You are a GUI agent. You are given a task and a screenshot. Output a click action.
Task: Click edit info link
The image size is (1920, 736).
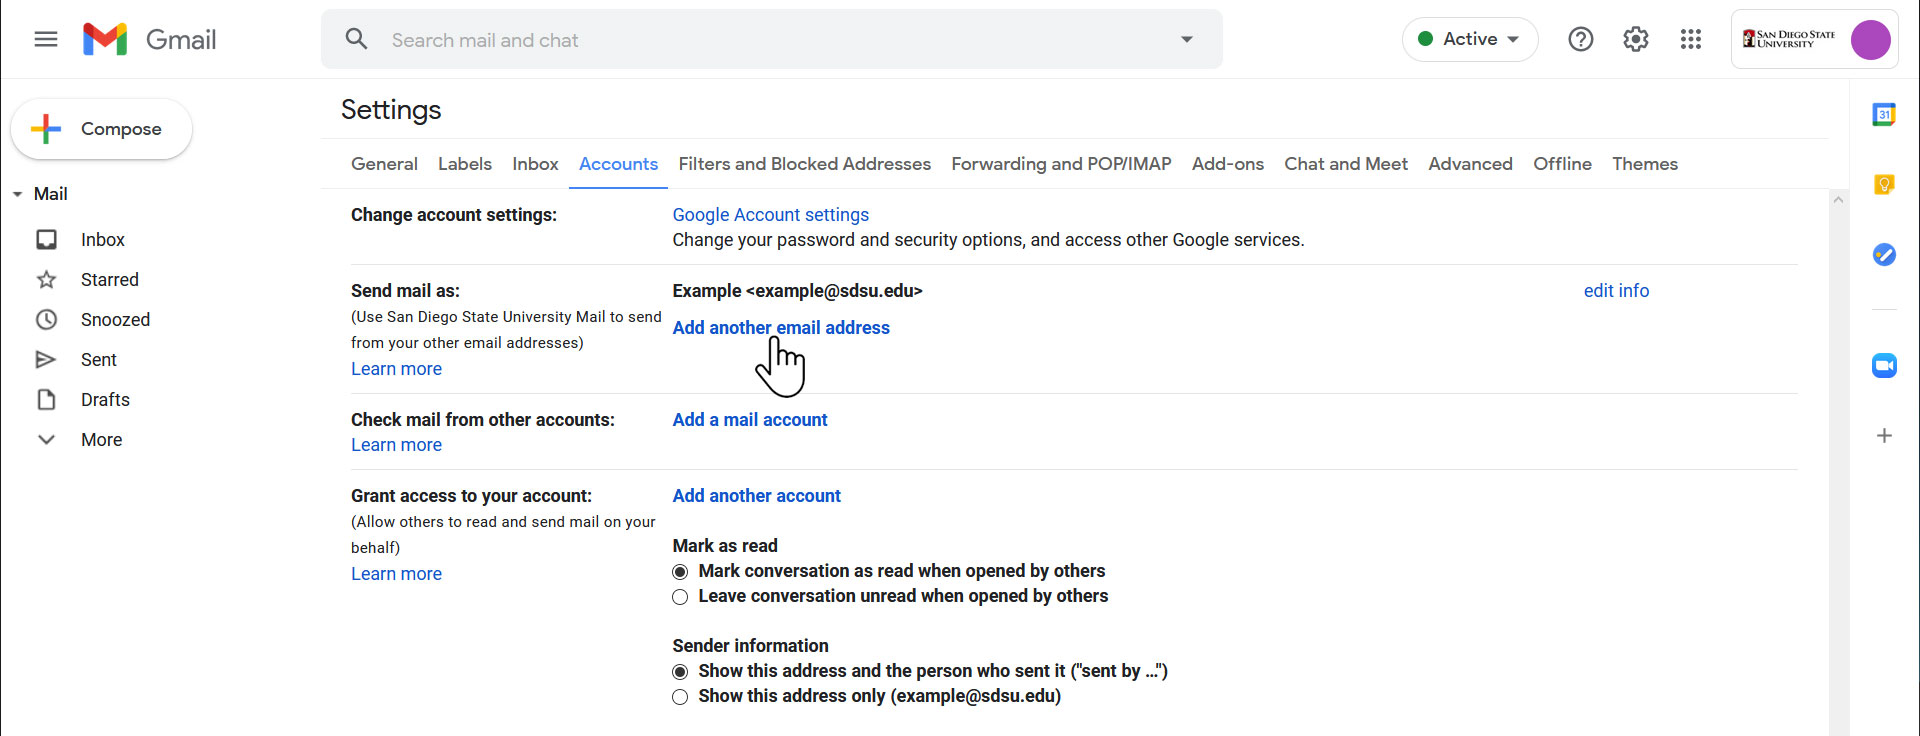[x=1616, y=291]
